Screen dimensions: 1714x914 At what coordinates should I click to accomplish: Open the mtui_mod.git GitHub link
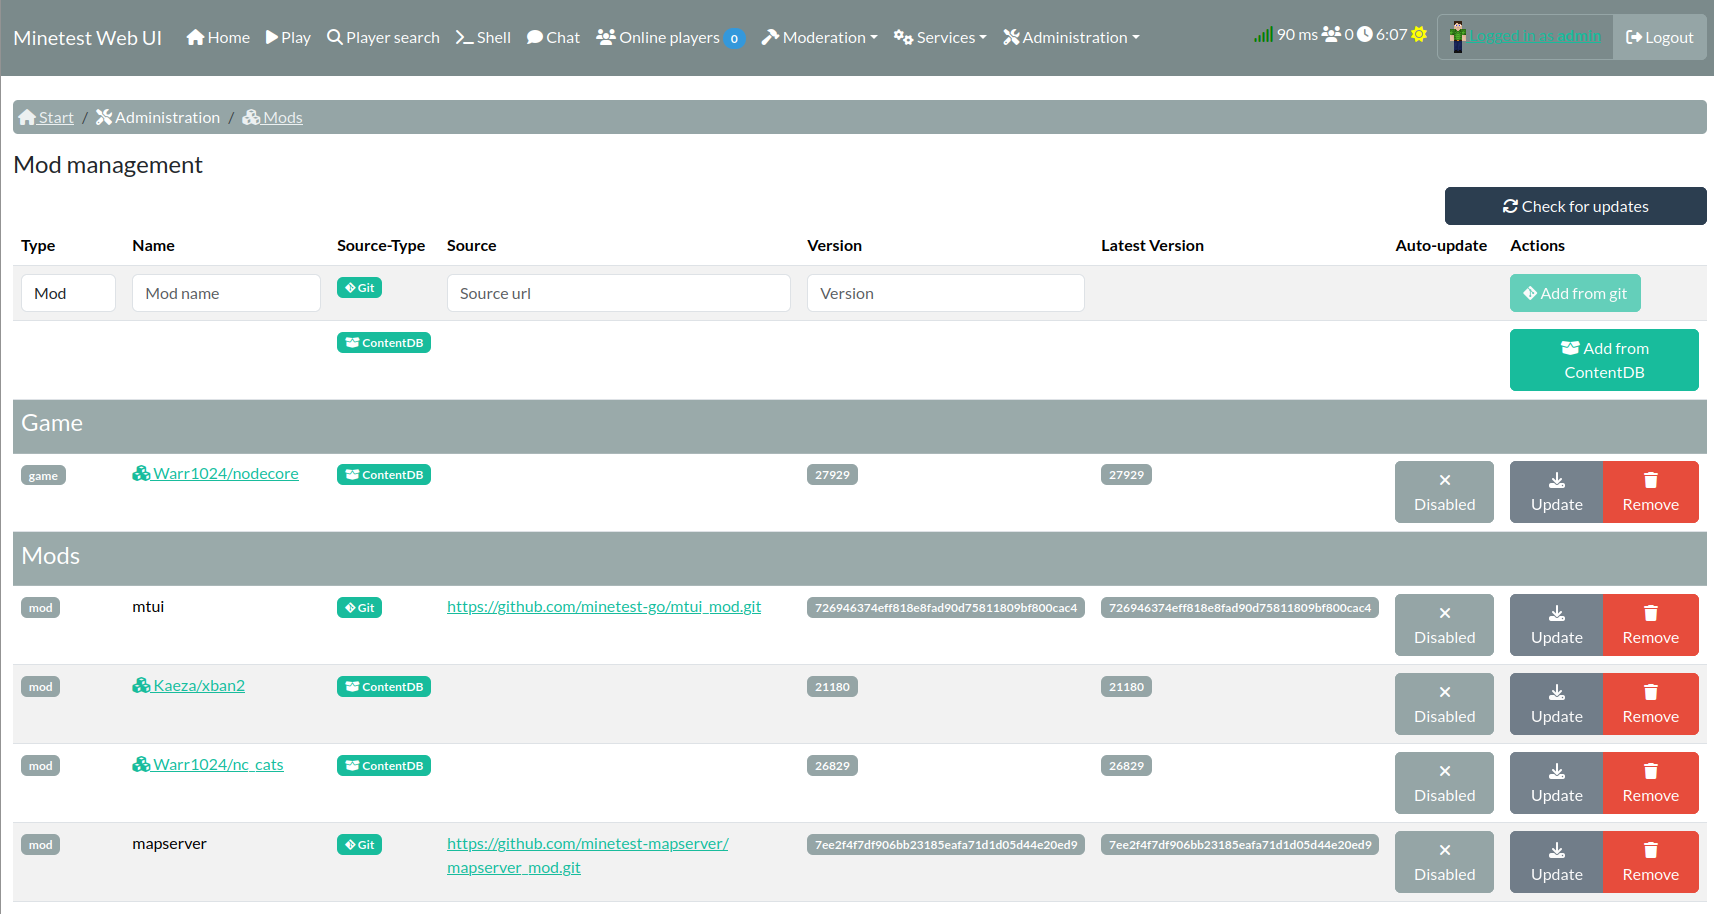(604, 606)
